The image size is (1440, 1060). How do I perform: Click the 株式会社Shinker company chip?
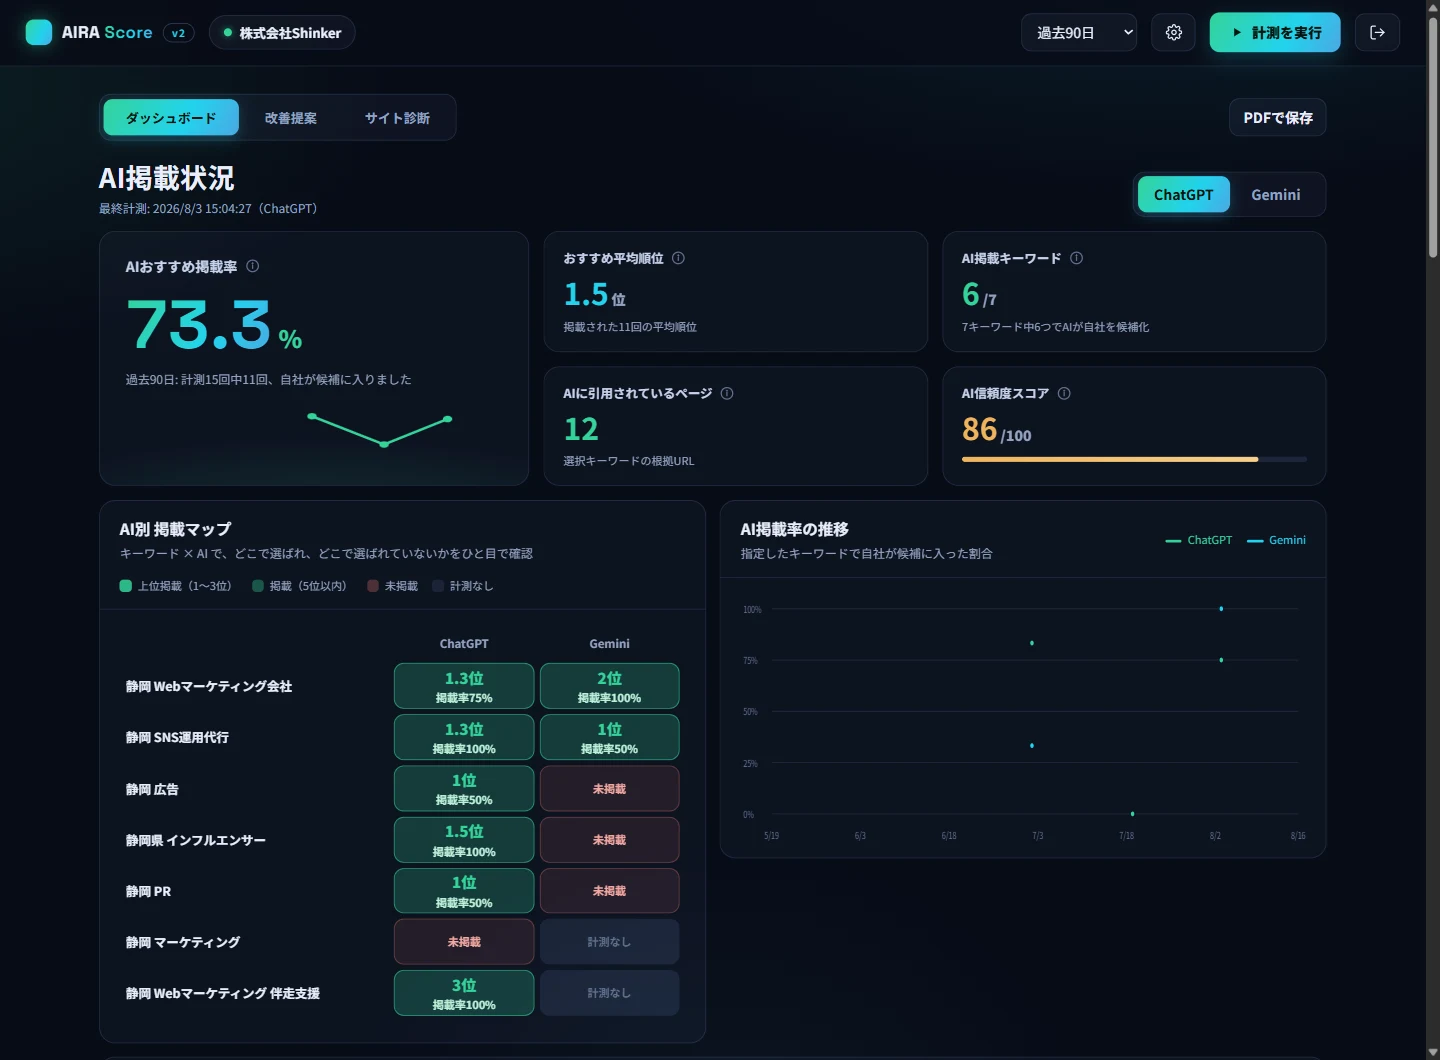tap(282, 33)
